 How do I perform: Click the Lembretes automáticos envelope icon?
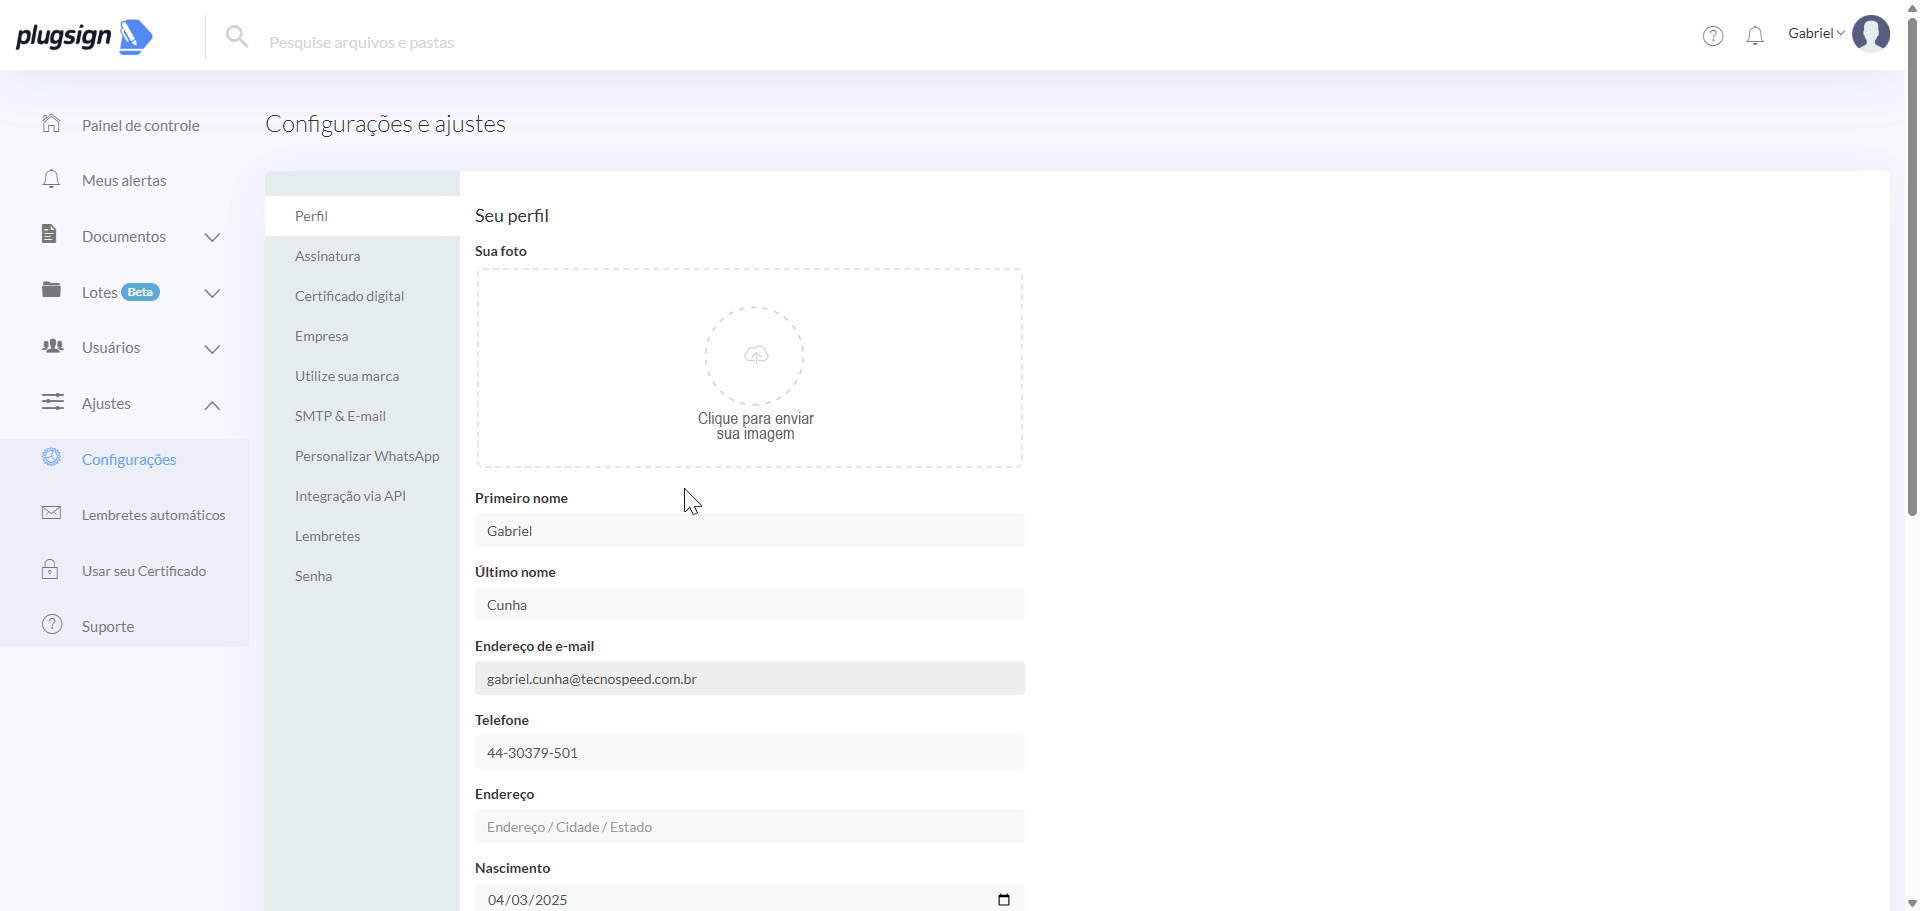(x=52, y=513)
